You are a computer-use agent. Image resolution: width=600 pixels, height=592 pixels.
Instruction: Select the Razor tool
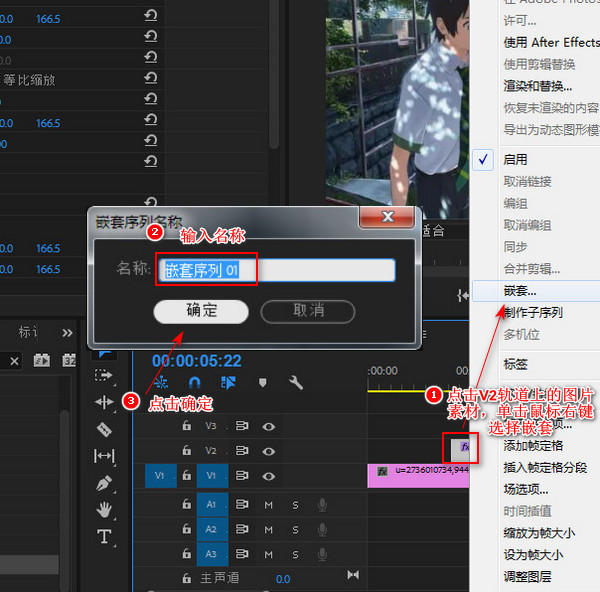tap(104, 429)
